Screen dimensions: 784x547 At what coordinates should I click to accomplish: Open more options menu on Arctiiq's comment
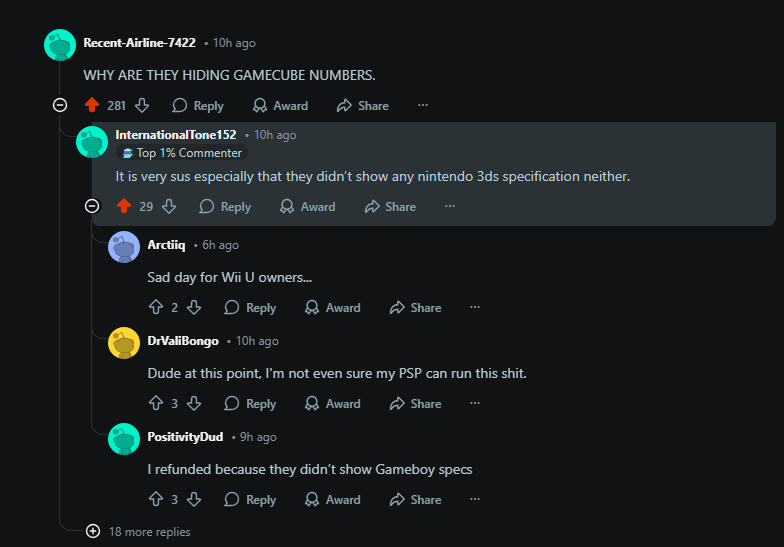coord(475,307)
